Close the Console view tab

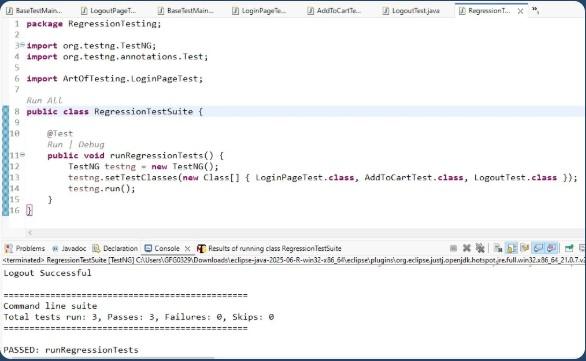(x=188, y=249)
